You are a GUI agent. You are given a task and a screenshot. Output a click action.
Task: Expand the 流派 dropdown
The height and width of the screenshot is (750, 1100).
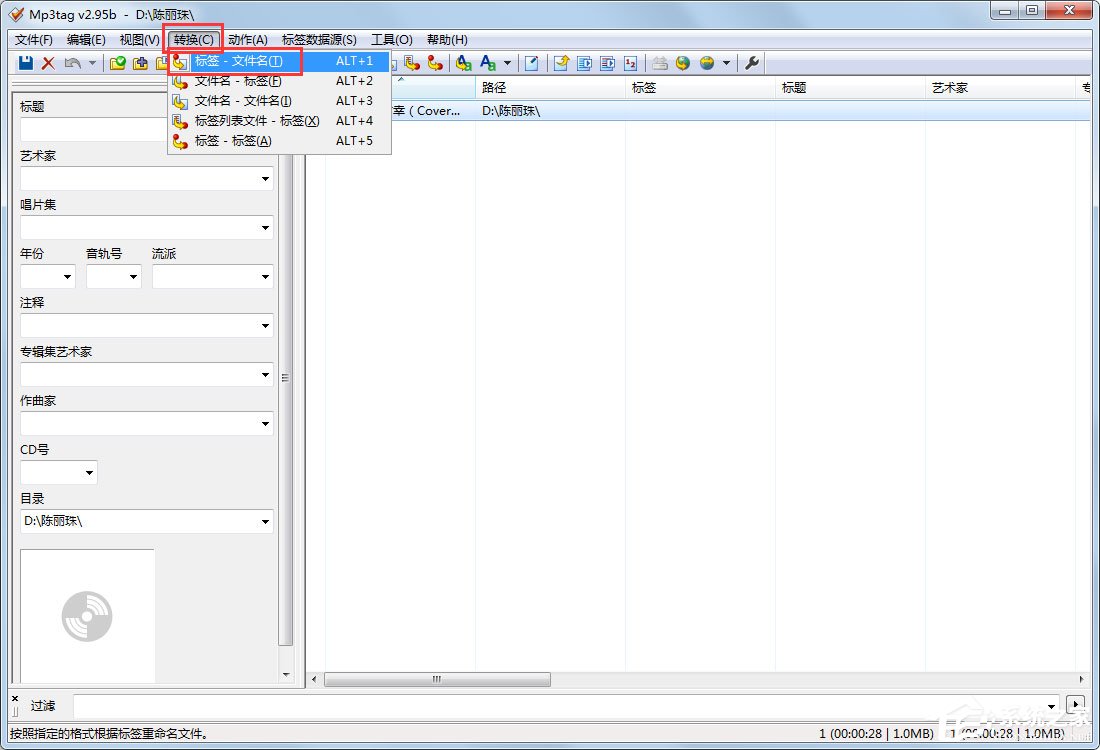[265, 277]
